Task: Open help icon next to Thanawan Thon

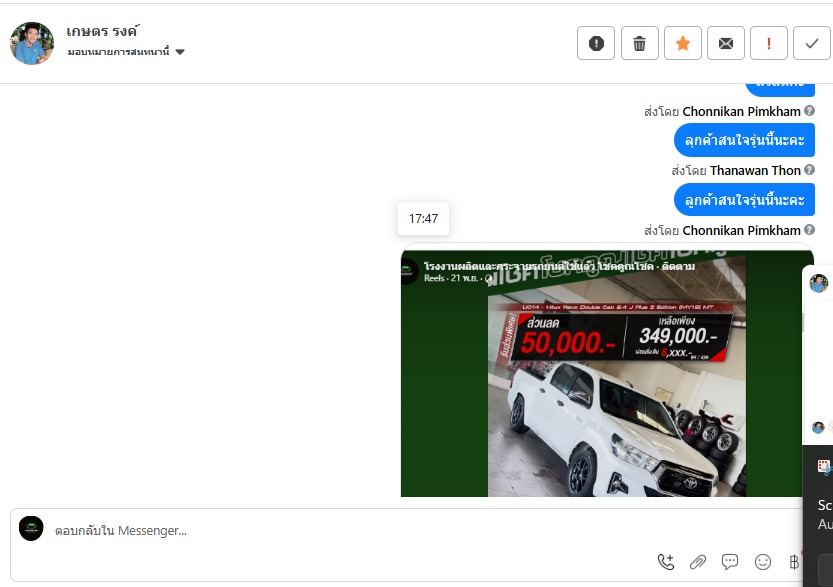Action: (x=809, y=169)
